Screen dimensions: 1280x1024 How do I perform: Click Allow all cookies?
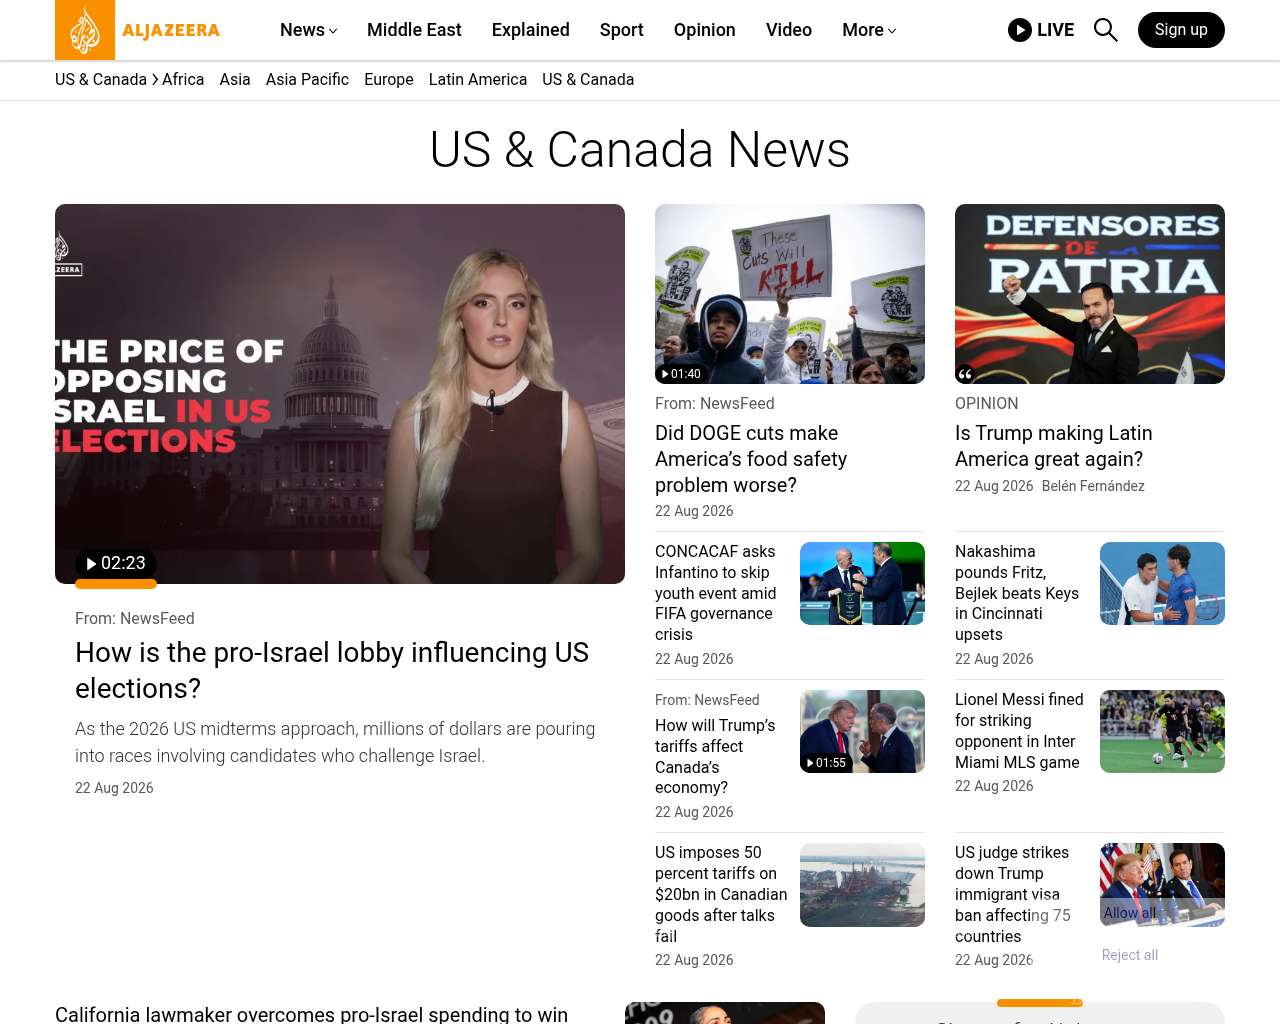click(x=1130, y=913)
